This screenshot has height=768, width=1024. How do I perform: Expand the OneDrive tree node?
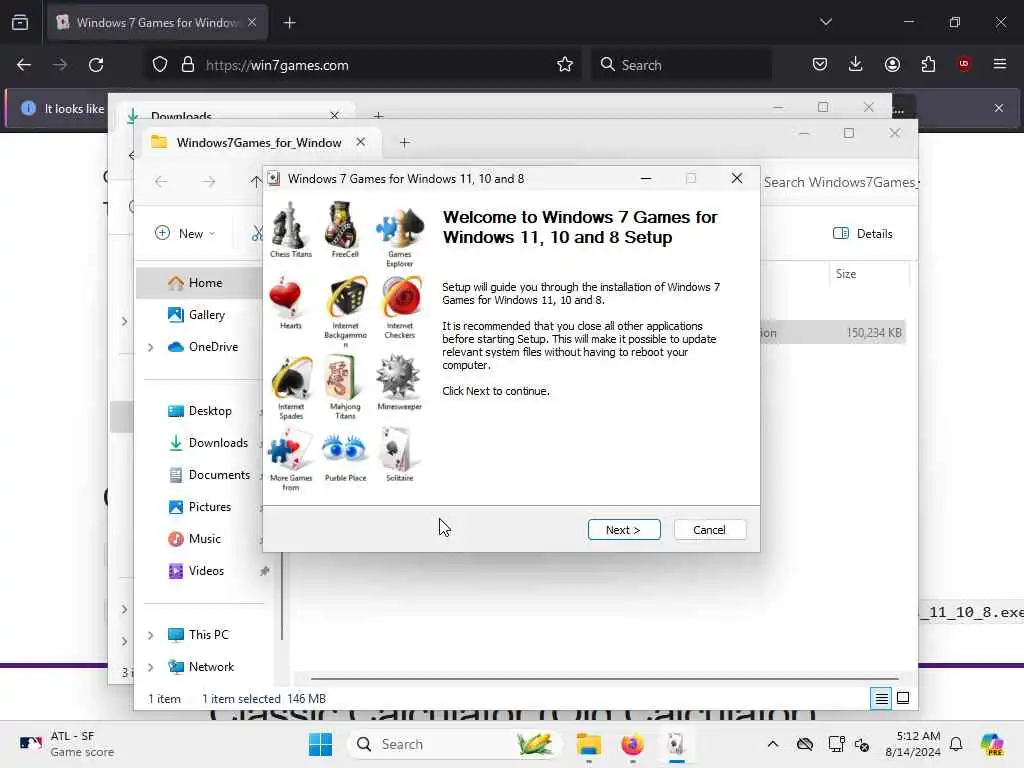[x=150, y=347]
